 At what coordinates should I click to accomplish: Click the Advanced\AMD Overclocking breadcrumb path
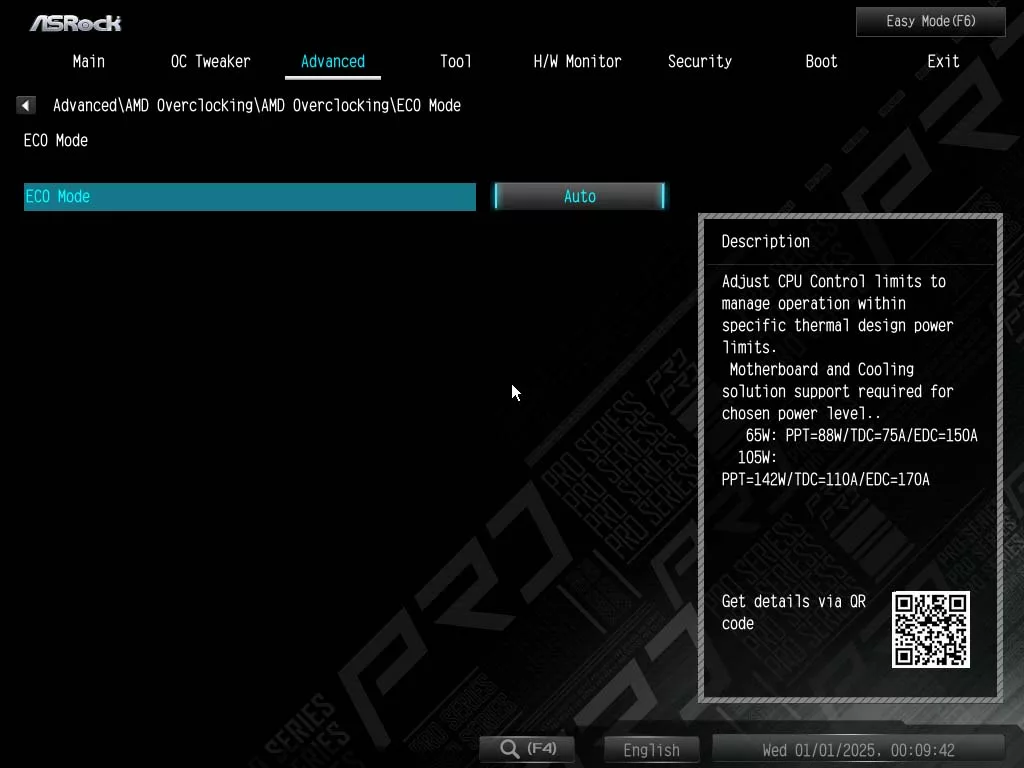click(256, 105)
